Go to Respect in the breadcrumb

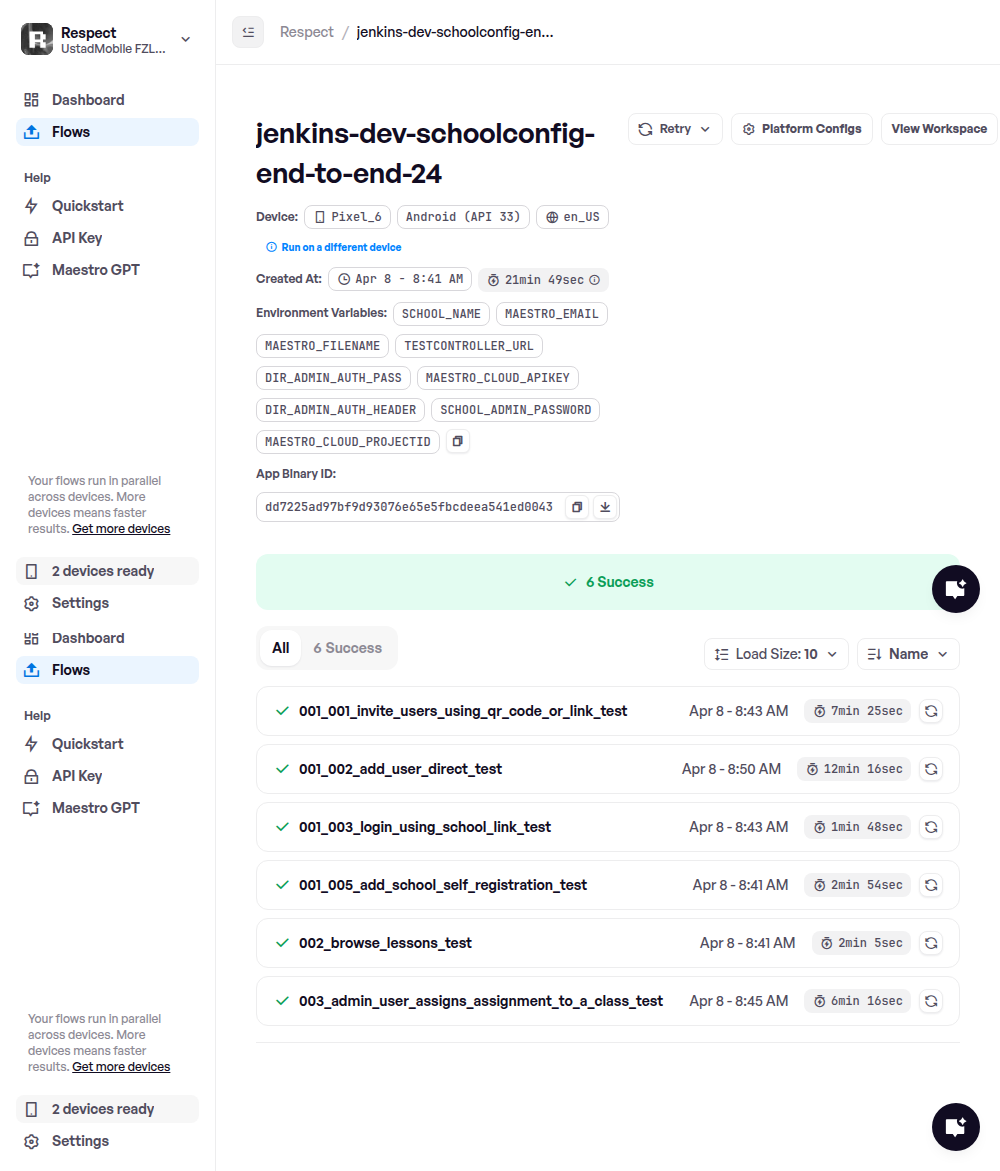(307, 32)
